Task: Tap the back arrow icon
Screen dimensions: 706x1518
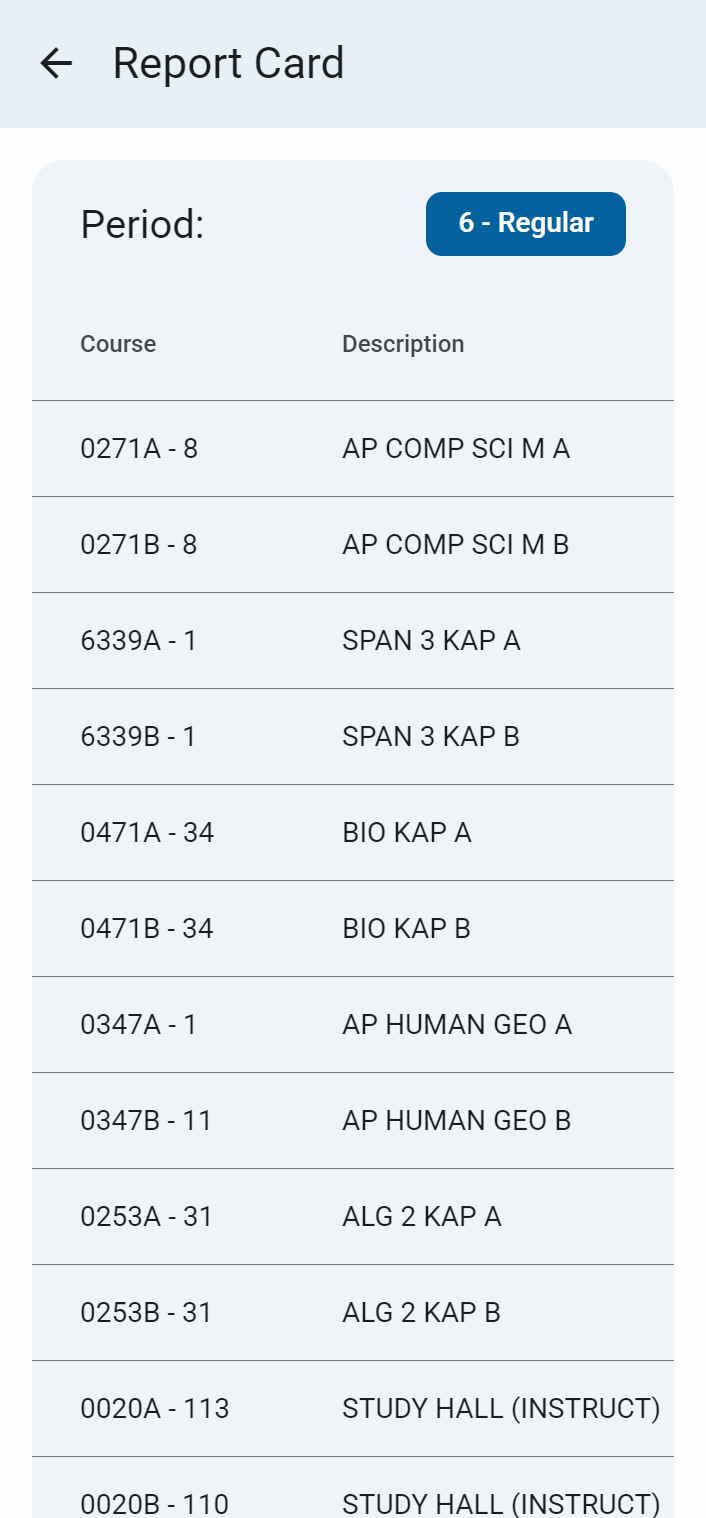Action: [x=56, y=64]
